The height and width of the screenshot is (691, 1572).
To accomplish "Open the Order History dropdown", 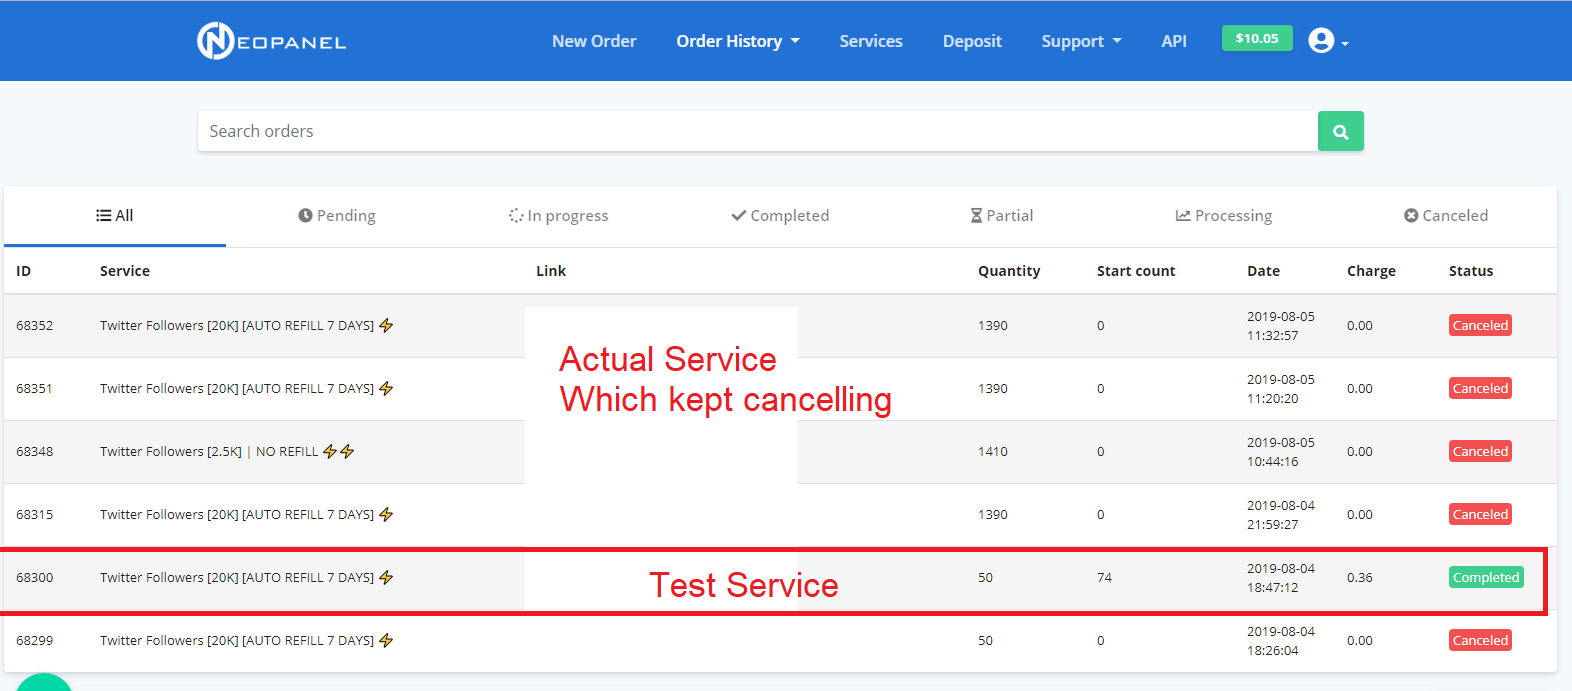I will point(738,41).
